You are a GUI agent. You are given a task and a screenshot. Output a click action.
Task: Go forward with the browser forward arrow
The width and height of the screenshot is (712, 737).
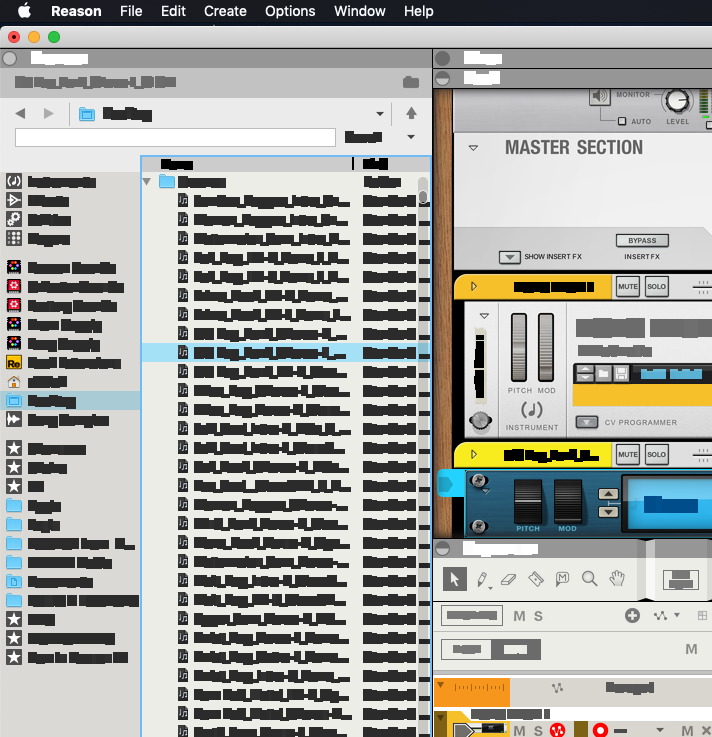[x=48, y=113]
